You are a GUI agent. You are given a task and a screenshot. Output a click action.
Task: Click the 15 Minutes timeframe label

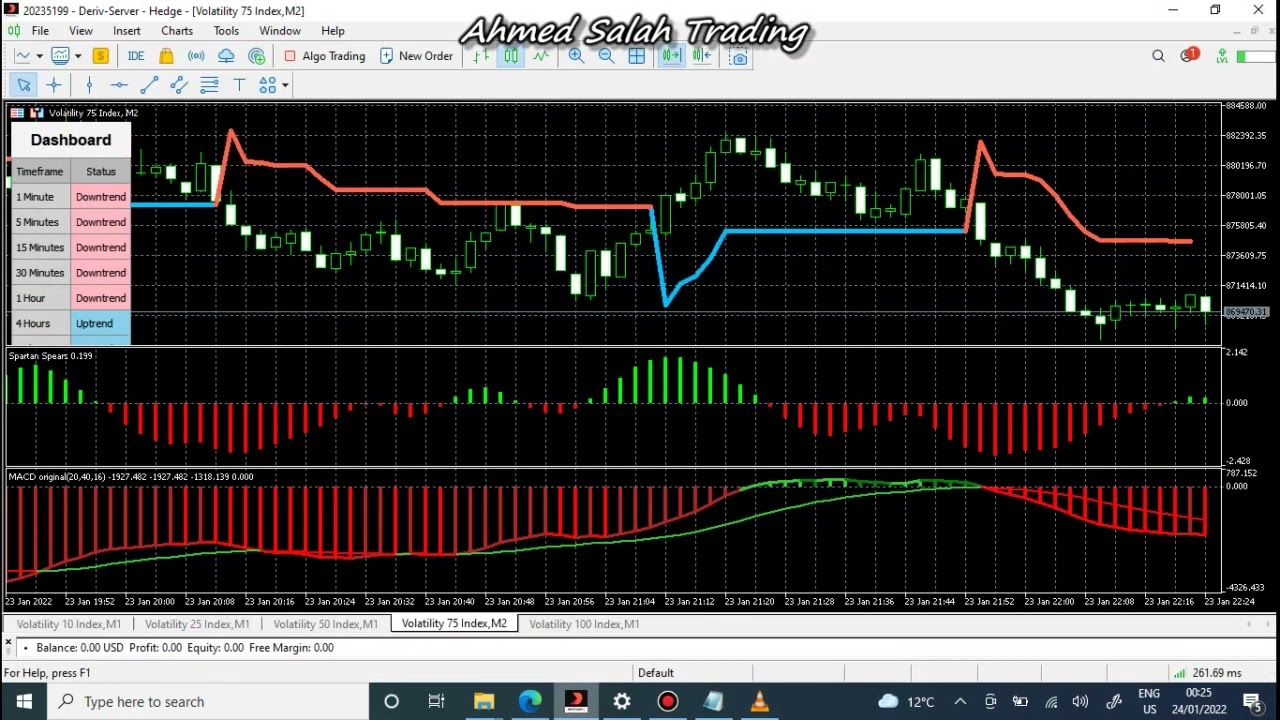pos(40,247)
